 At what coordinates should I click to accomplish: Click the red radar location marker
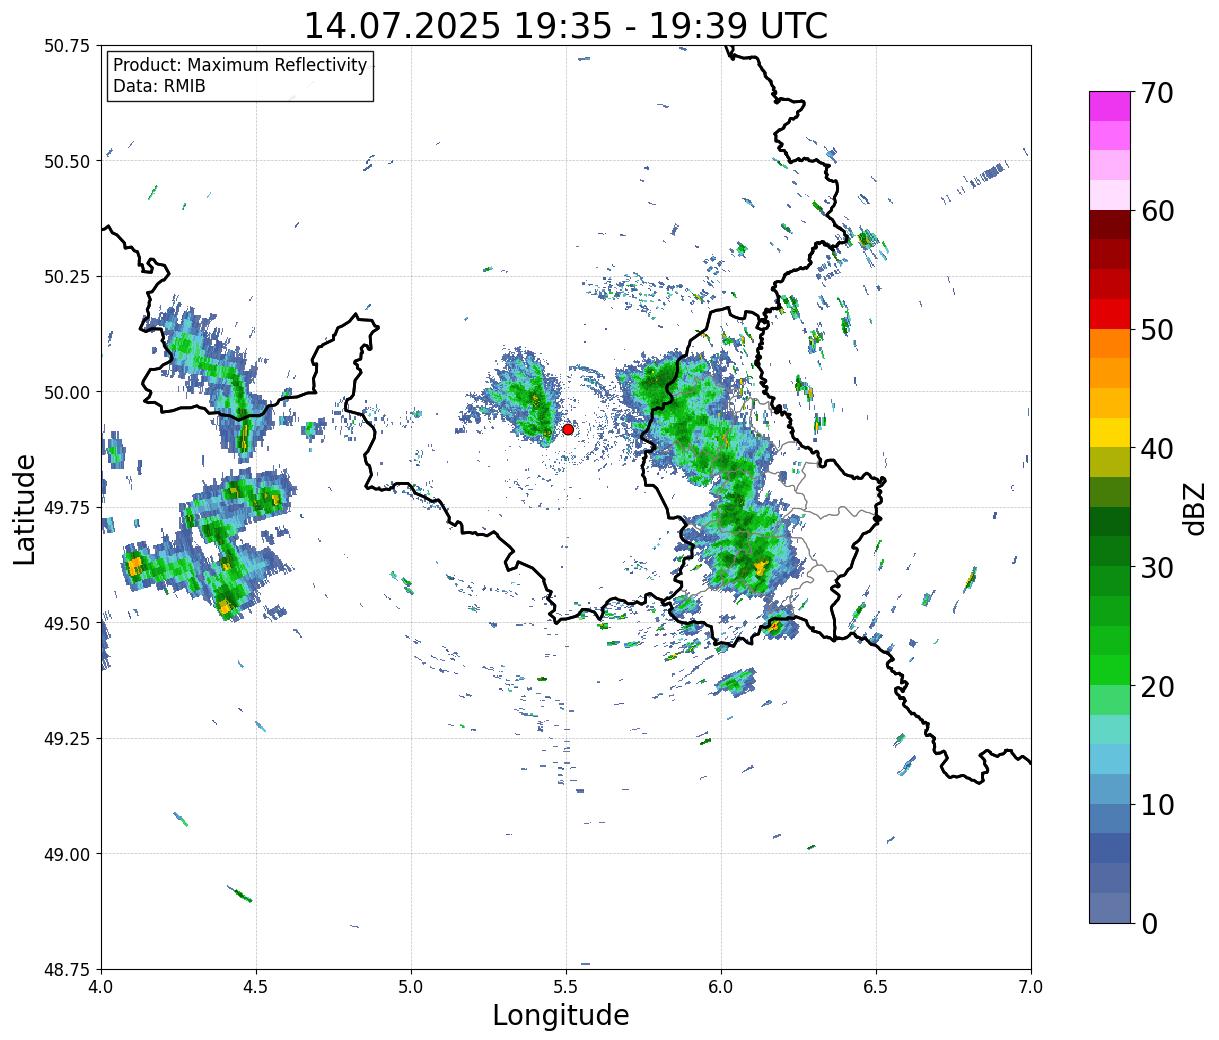[567, 429]
